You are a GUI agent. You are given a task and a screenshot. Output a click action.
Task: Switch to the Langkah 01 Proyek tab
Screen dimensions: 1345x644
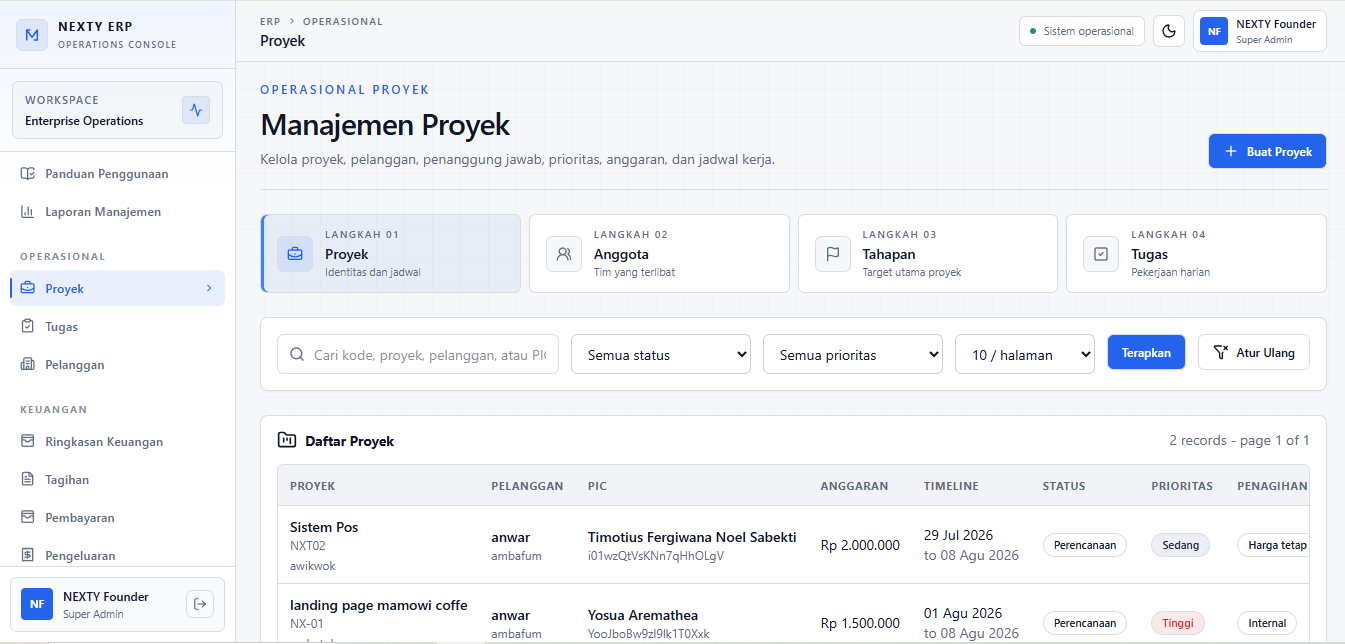click(x=391, y=254)
